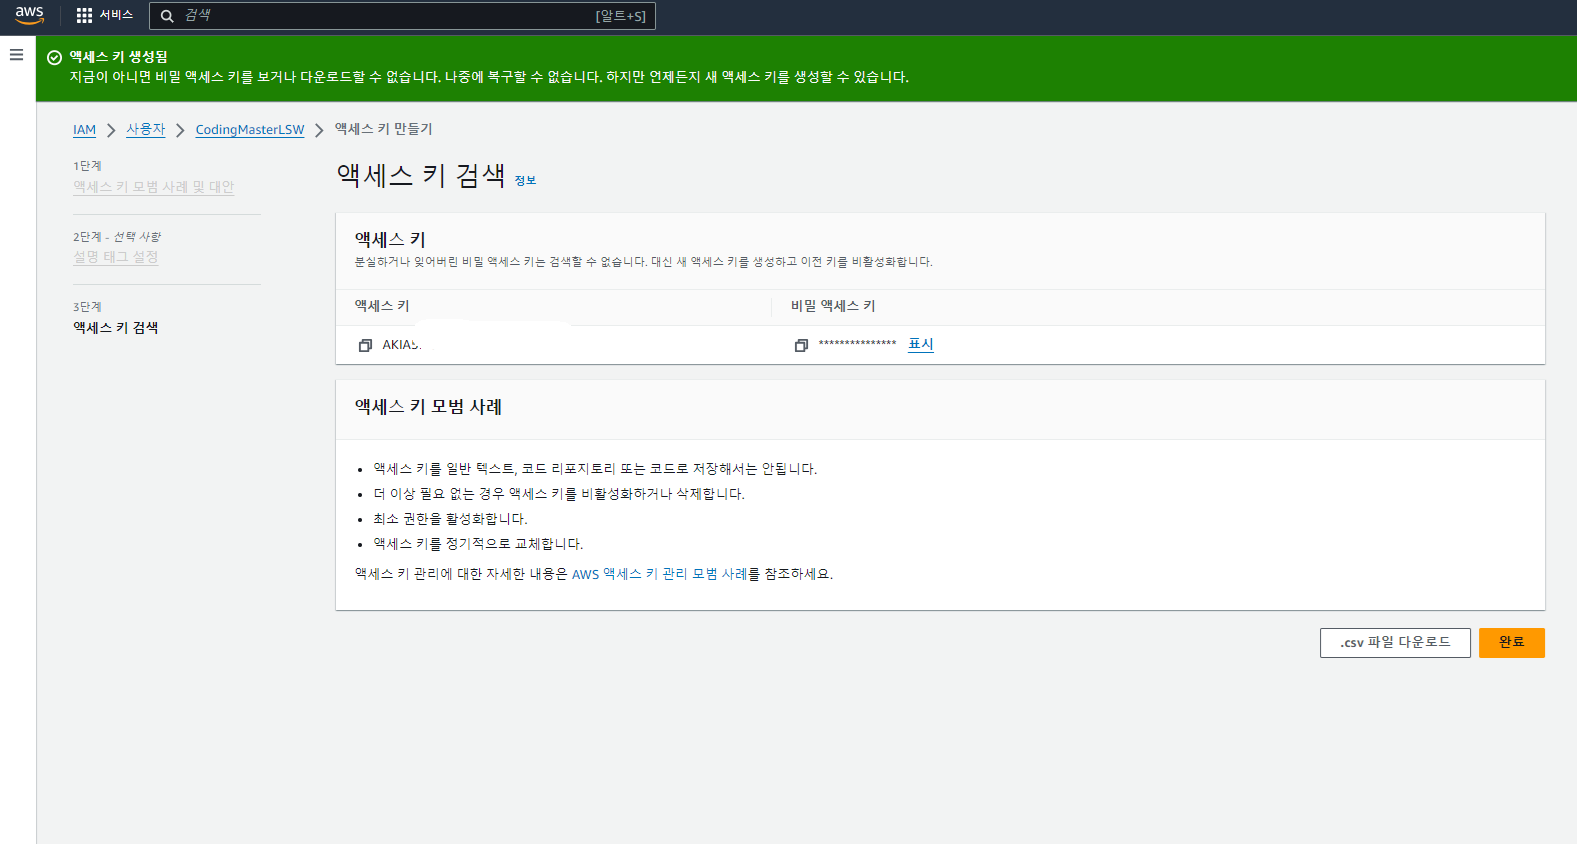Image resolution: width=1577 pixels, height=844 pixels.
Task: Open CodingMasterLSW breadcrumb link
Action: [250, 130]
